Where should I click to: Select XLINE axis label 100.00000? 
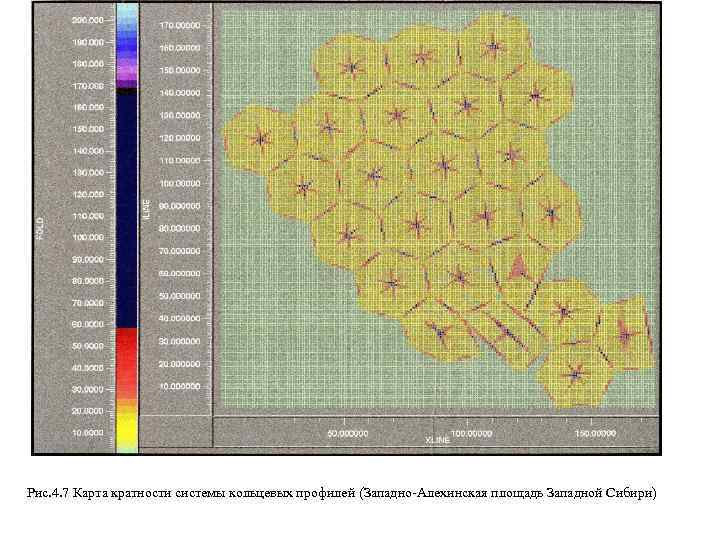[471, 433]
